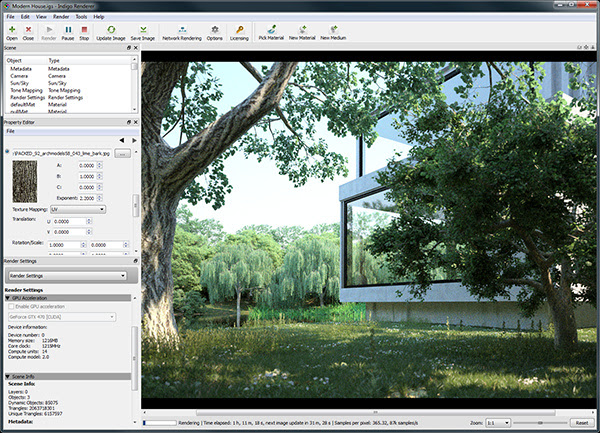
Task: Open the GeForce GTX 470 device dropdown
Action: [x=62, y=317]
